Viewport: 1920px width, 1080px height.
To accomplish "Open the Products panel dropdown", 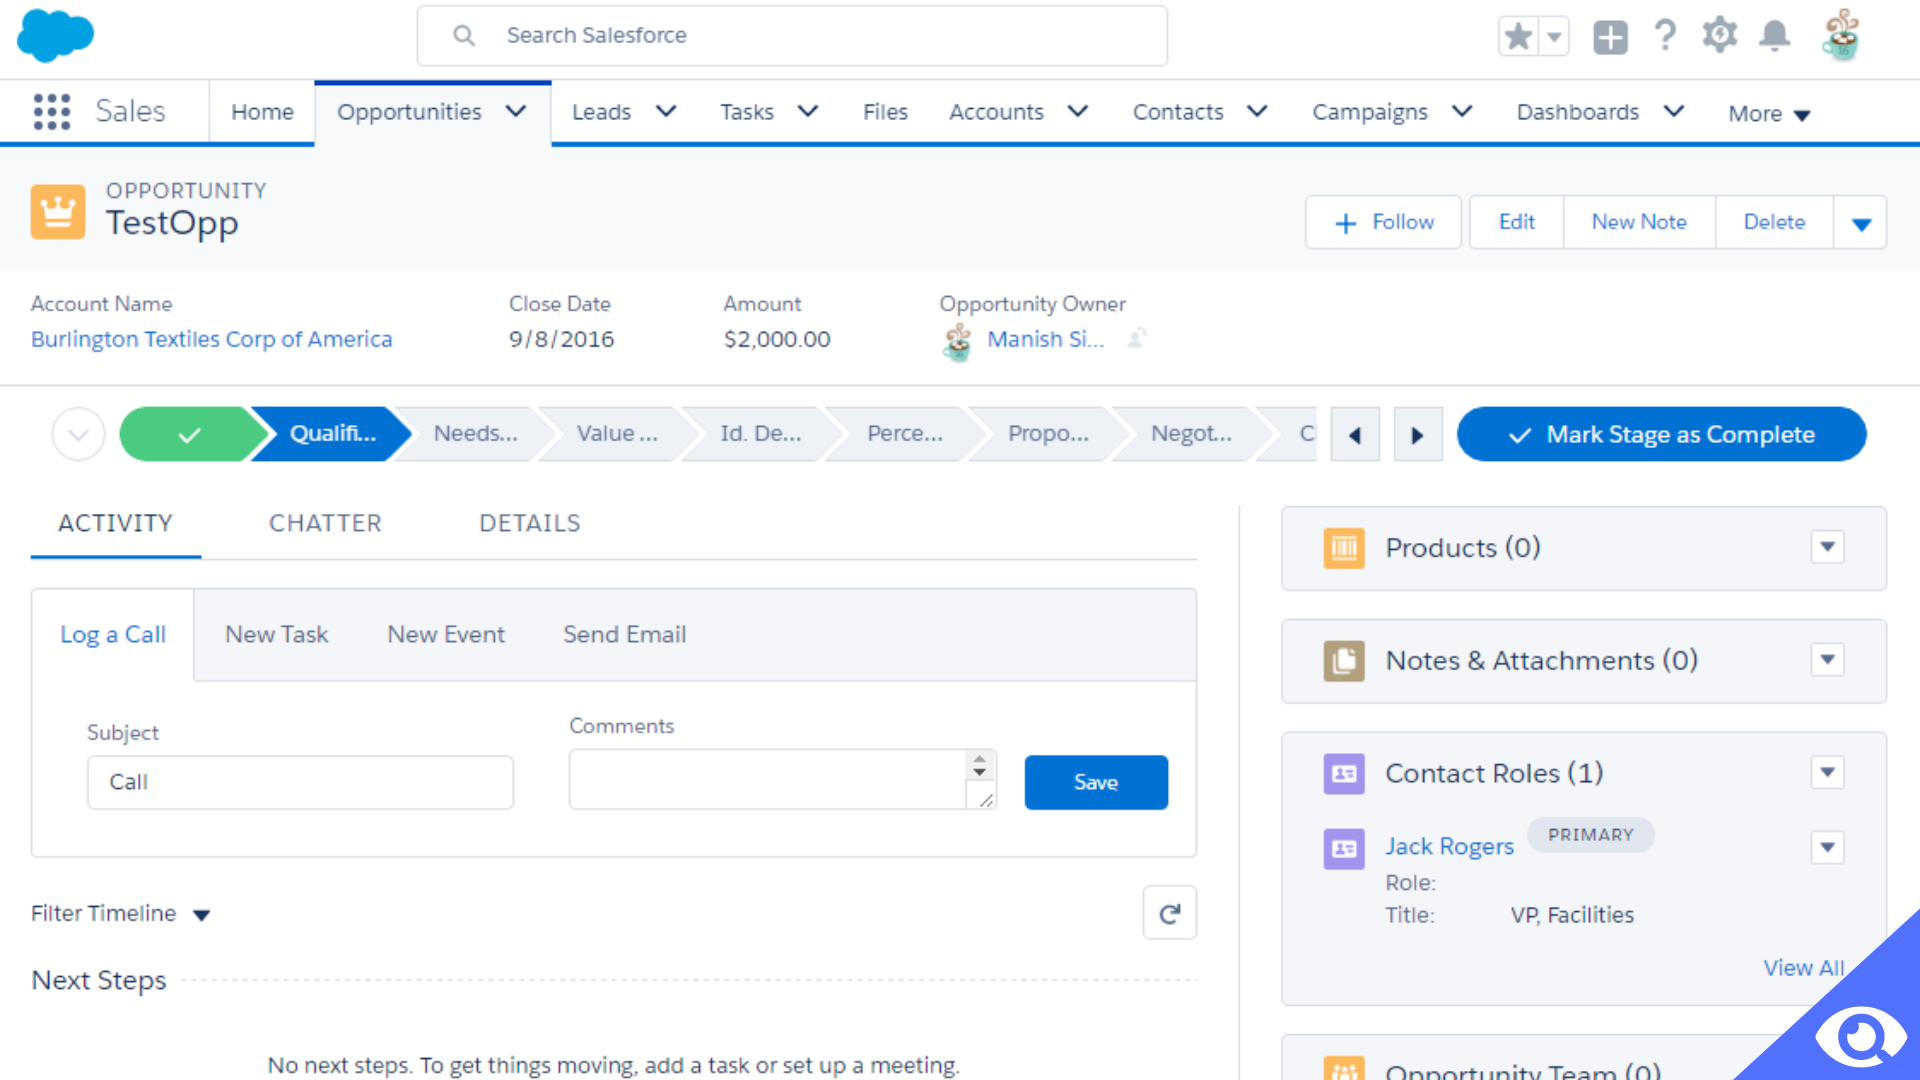I will pos(1828,547).
